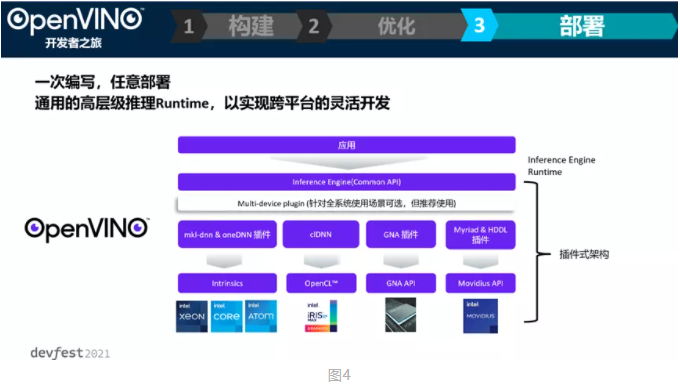Click the GNA API block

[401, 283]
